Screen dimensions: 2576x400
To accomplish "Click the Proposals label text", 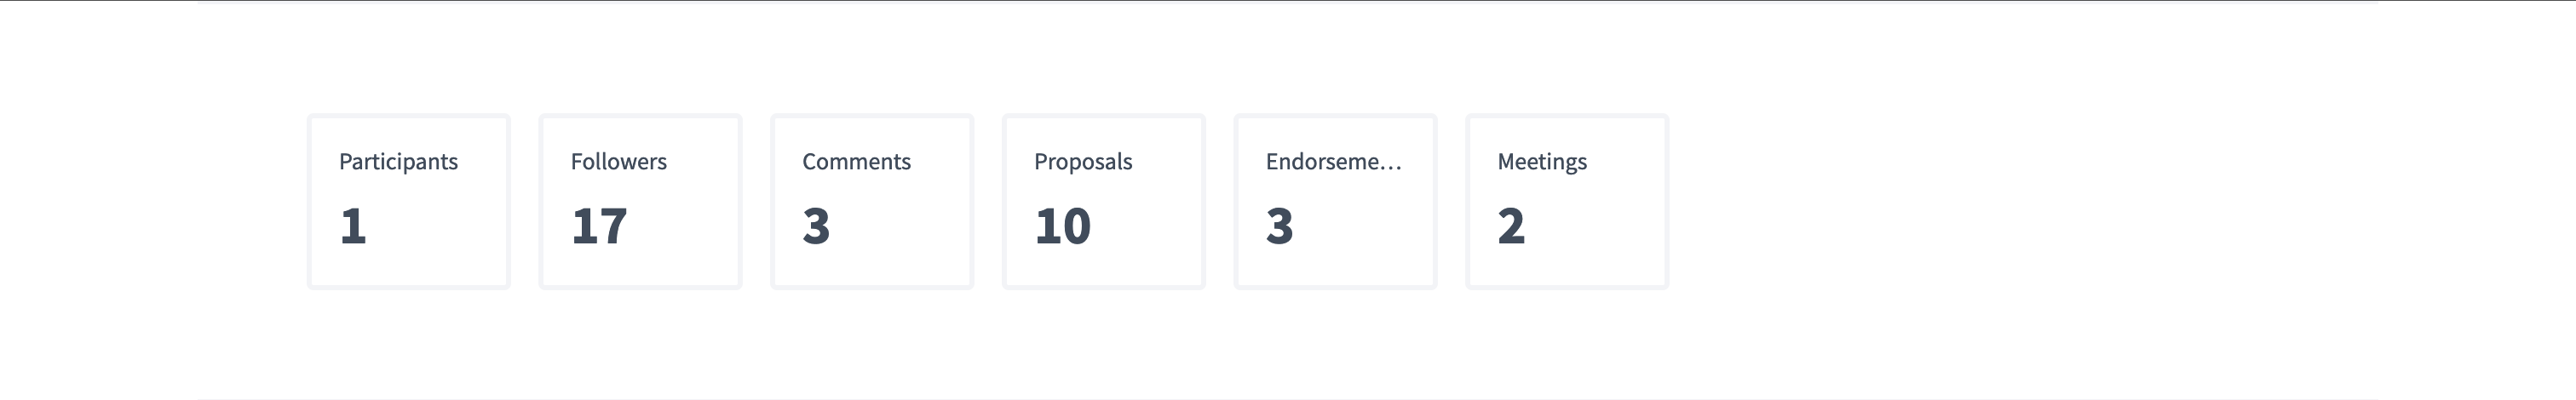I will (x=1083, y=162).
